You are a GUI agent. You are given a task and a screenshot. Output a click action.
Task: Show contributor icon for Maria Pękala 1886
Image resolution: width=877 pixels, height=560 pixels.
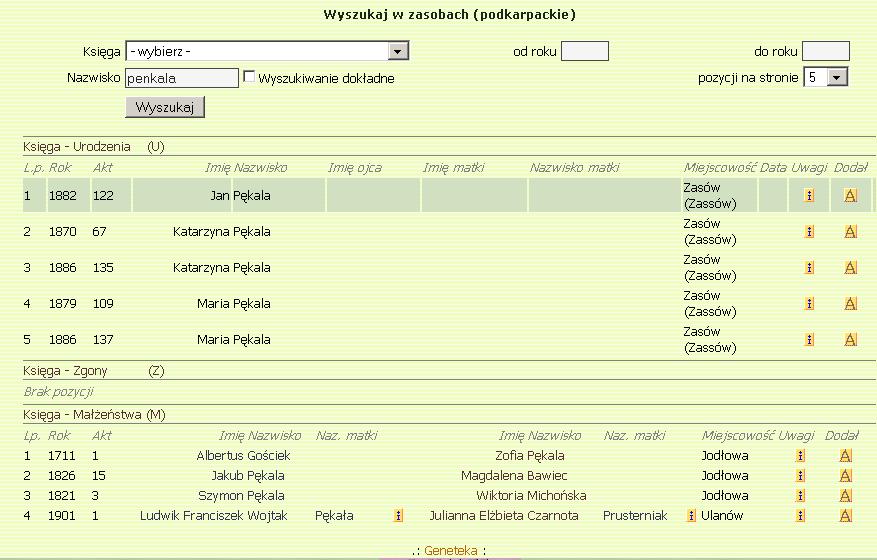coord(850,339)
